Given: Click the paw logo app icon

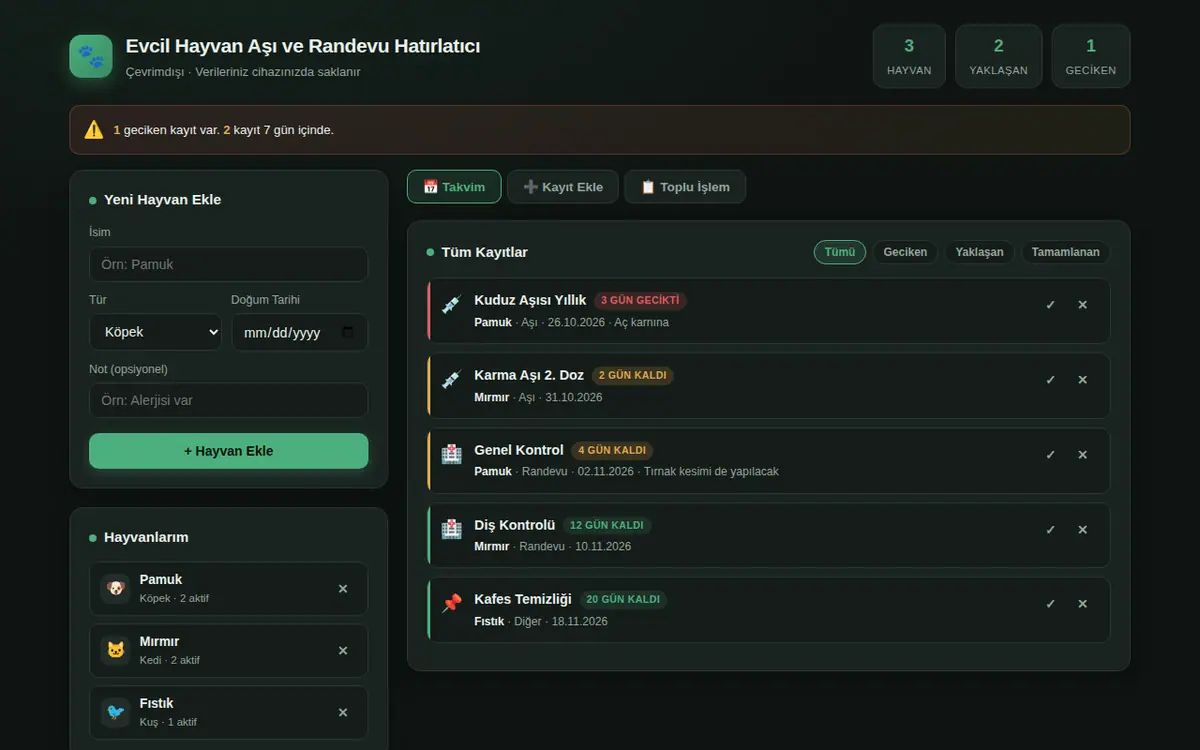Looking at the screenshot, I should 91,56.
